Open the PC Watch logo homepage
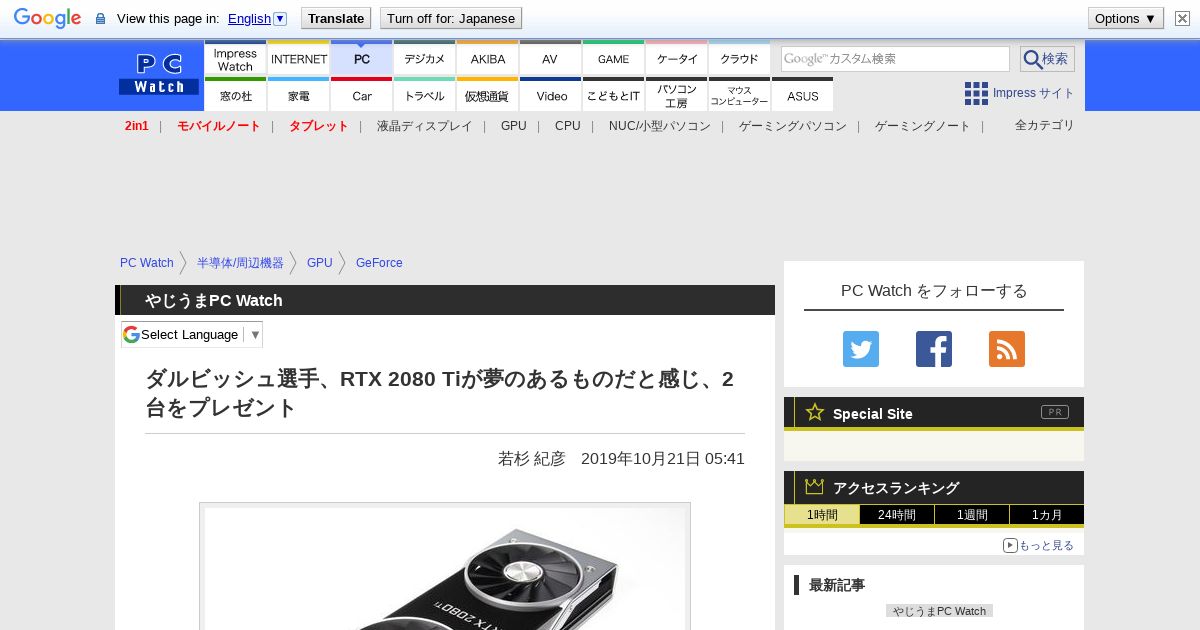Image resolution: width=1200 pixels, height=630 pixels. [159, 75]
